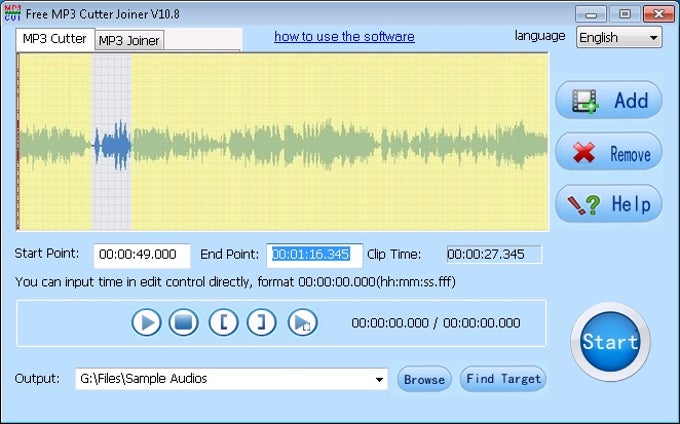Screen dimensions: 680x424
Task: Switch to the MP3 Joiner tab
Action: click(130, 40)
